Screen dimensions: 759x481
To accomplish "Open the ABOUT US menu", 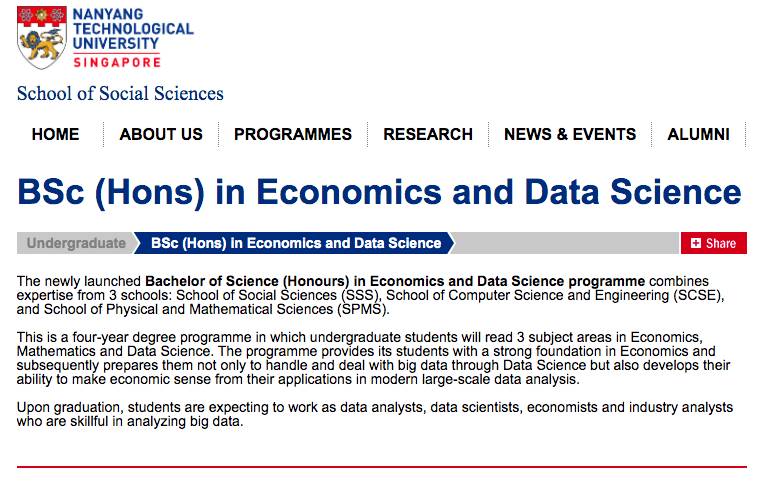I will tap(161, 134).
